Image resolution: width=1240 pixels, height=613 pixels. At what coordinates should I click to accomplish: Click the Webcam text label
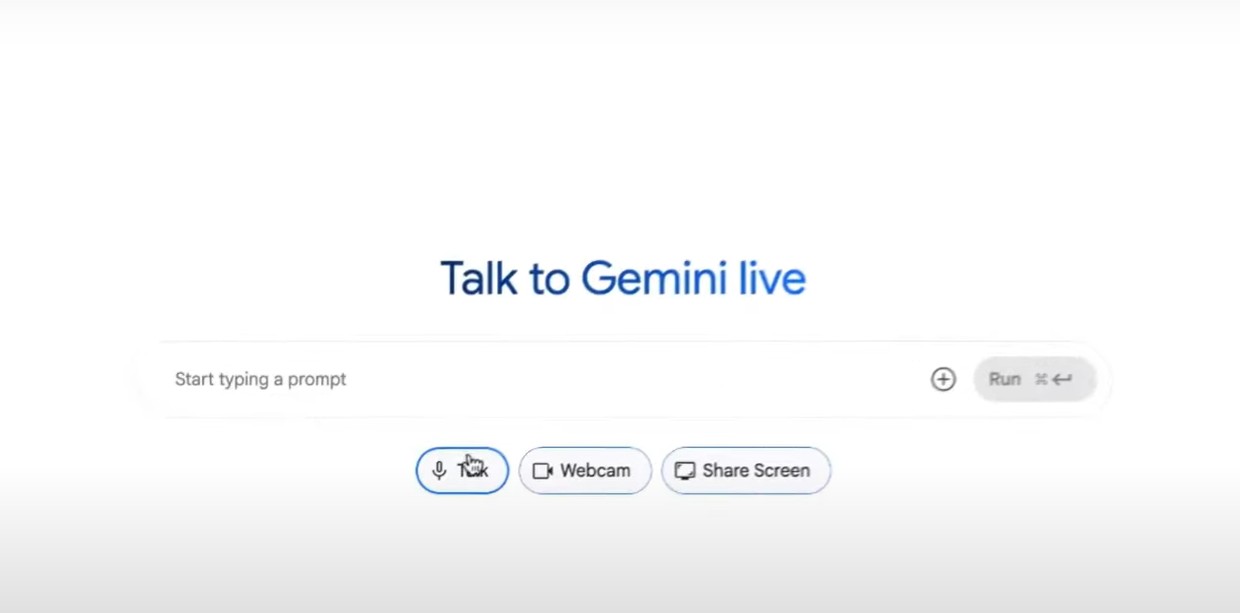tap(595, 470)
